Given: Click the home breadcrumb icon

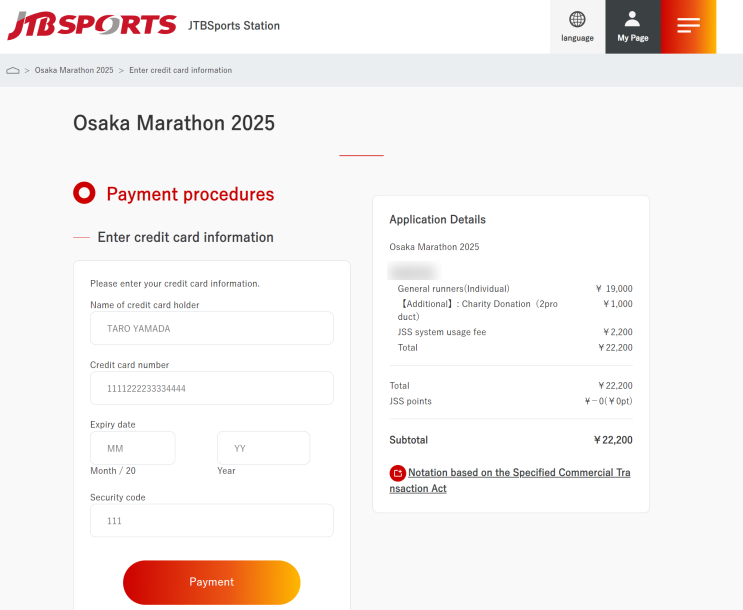Looking at the screenshot, I should pos(12,71).
